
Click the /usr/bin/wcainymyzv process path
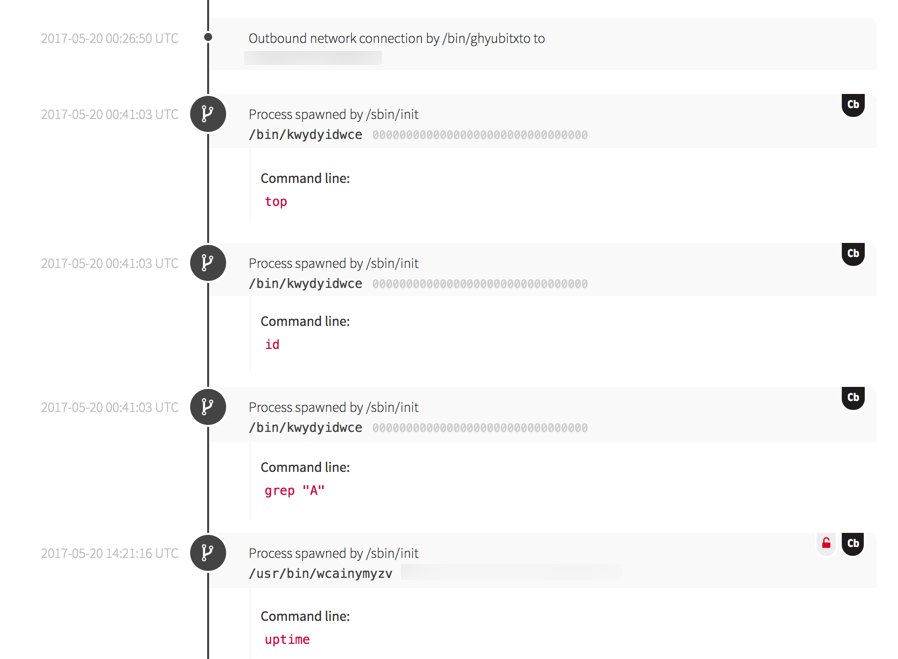coord(320,574)
